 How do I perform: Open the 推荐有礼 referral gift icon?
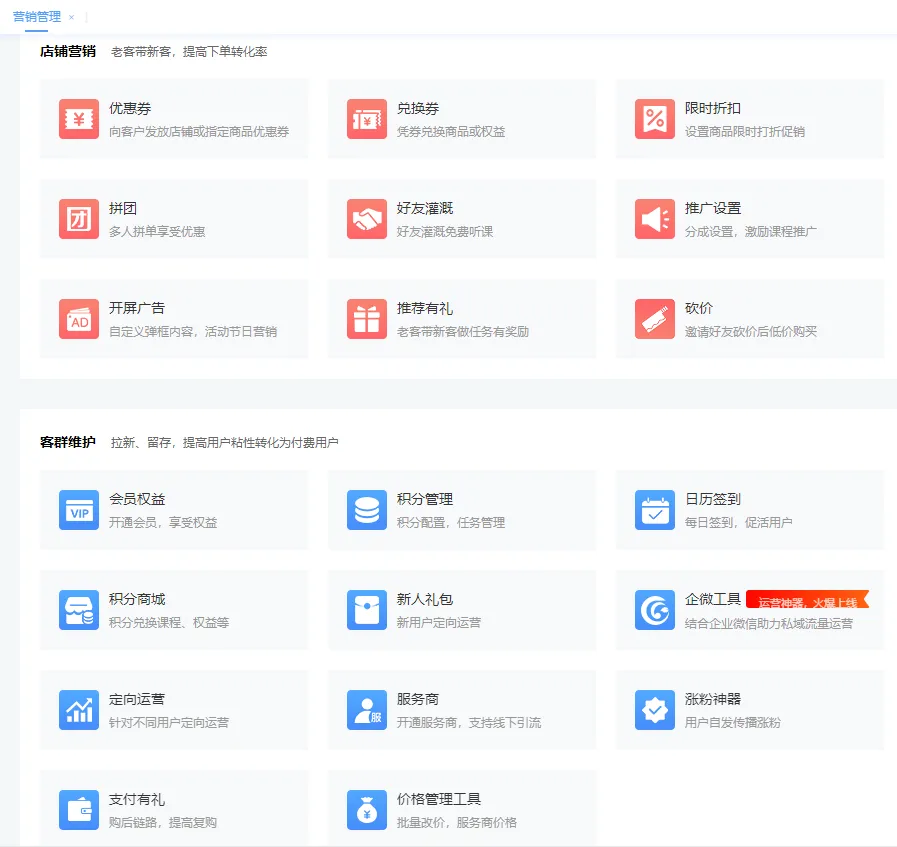coord(366,320)
